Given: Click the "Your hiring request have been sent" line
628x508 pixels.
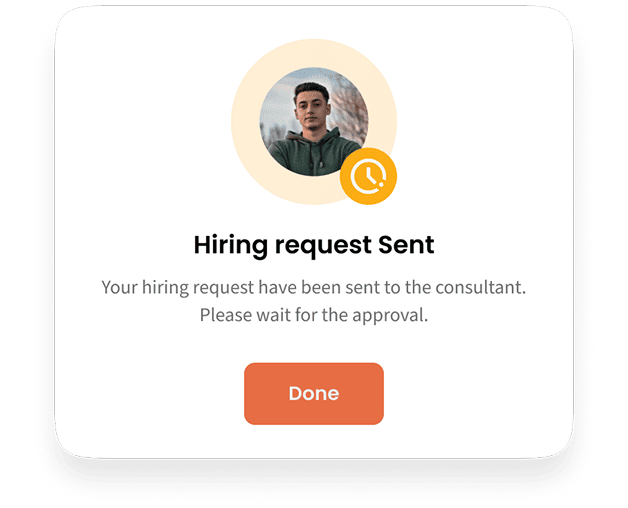Looking at the screenshot, I should pyautogui.click(x=314, y=288).
